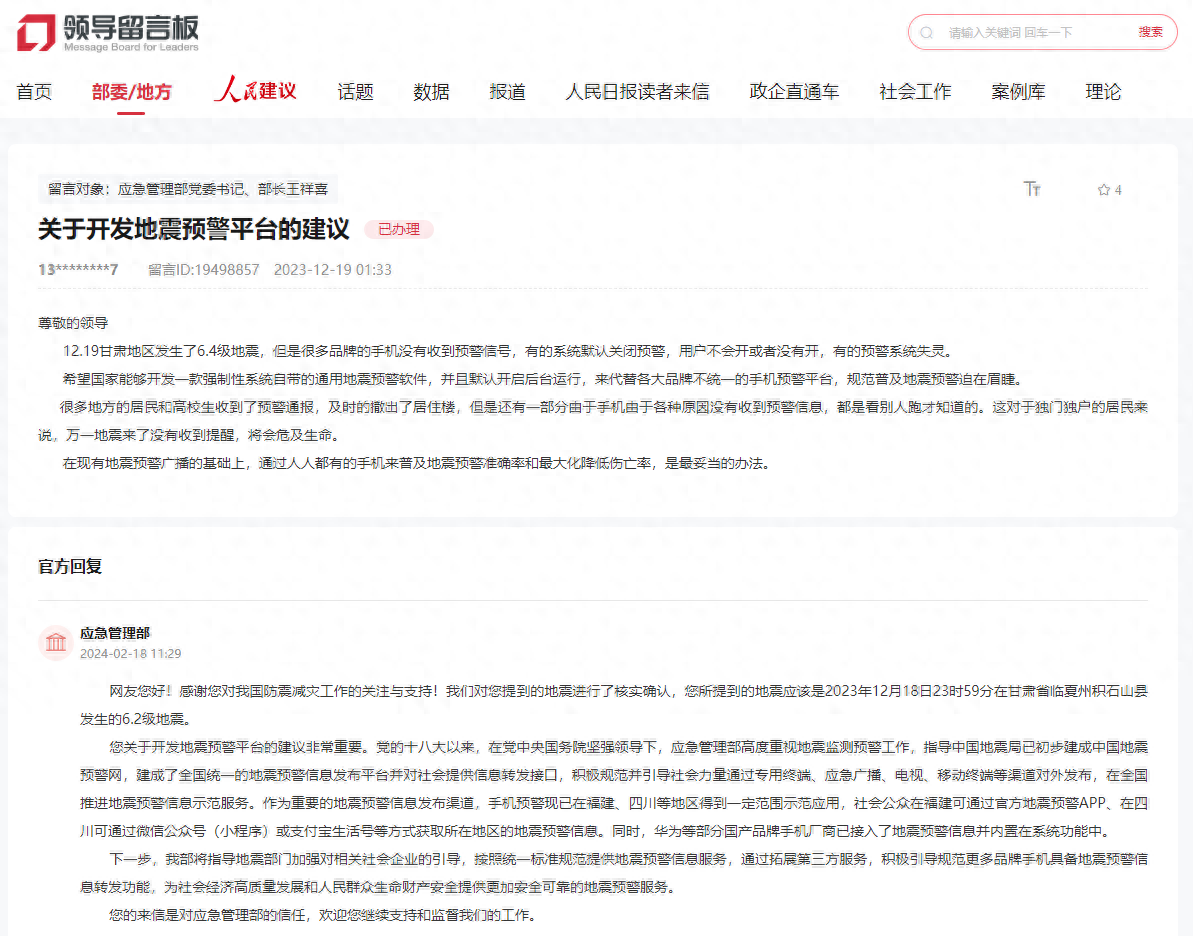Click the font size Tt icon
Image resolution: width=1193 pixels, height=936 pixels.
(1032, 189)
